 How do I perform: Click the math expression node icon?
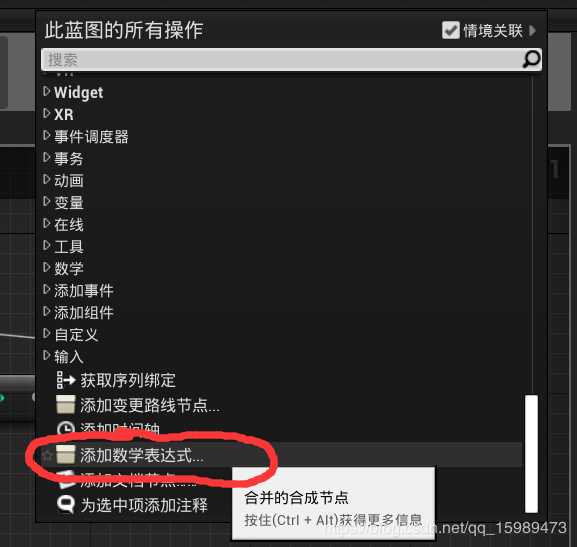tap(66, 454)
